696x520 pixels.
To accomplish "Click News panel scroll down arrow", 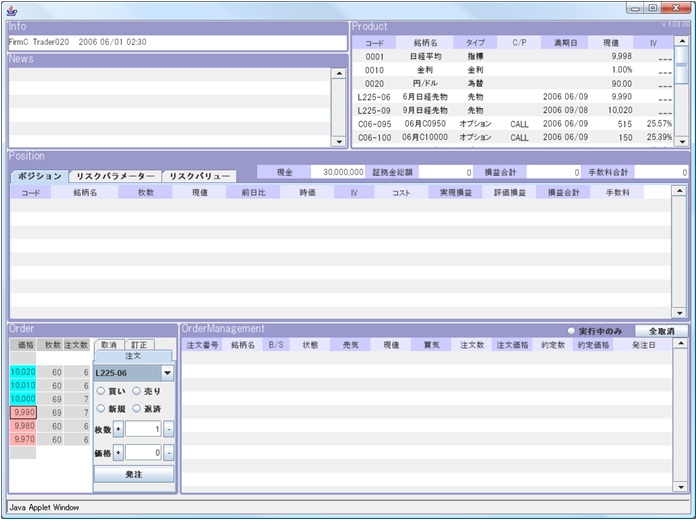I will point(339,142).
